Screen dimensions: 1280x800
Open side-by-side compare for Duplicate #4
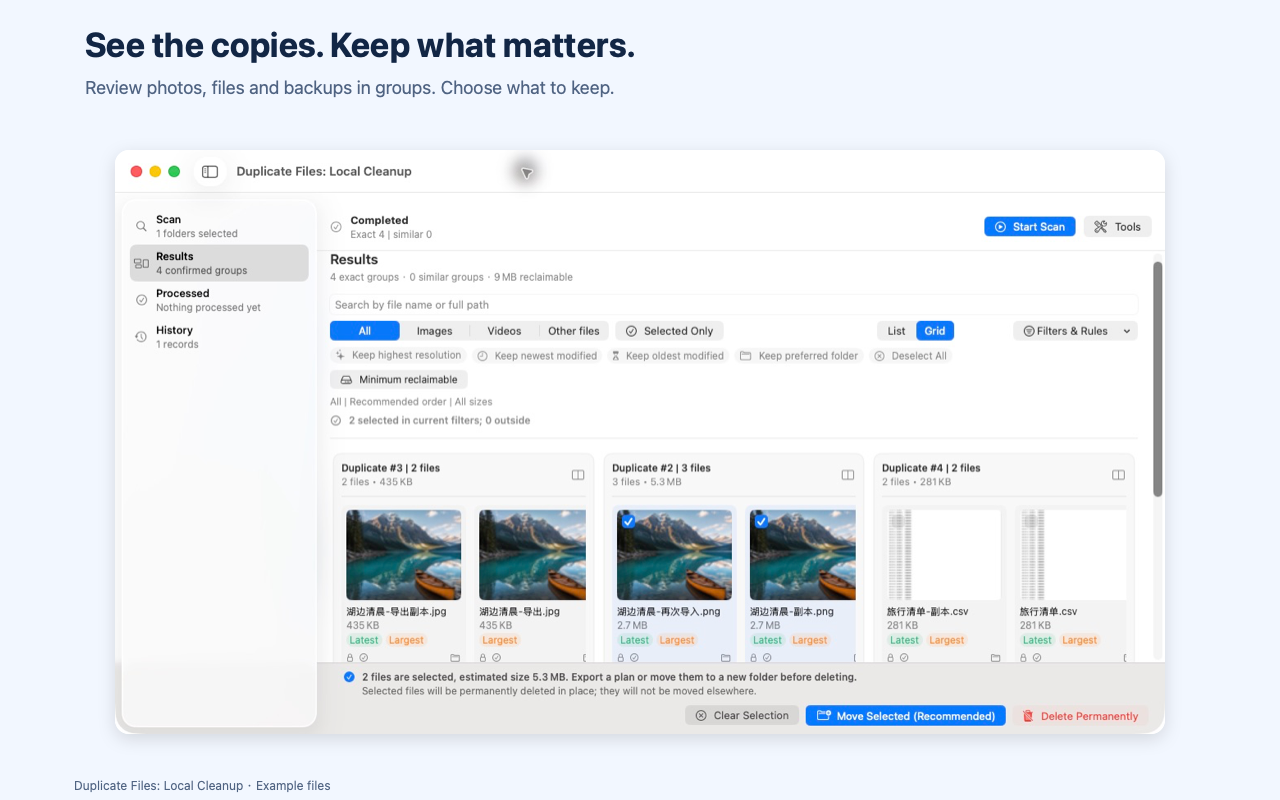(x=1119, y=475)
